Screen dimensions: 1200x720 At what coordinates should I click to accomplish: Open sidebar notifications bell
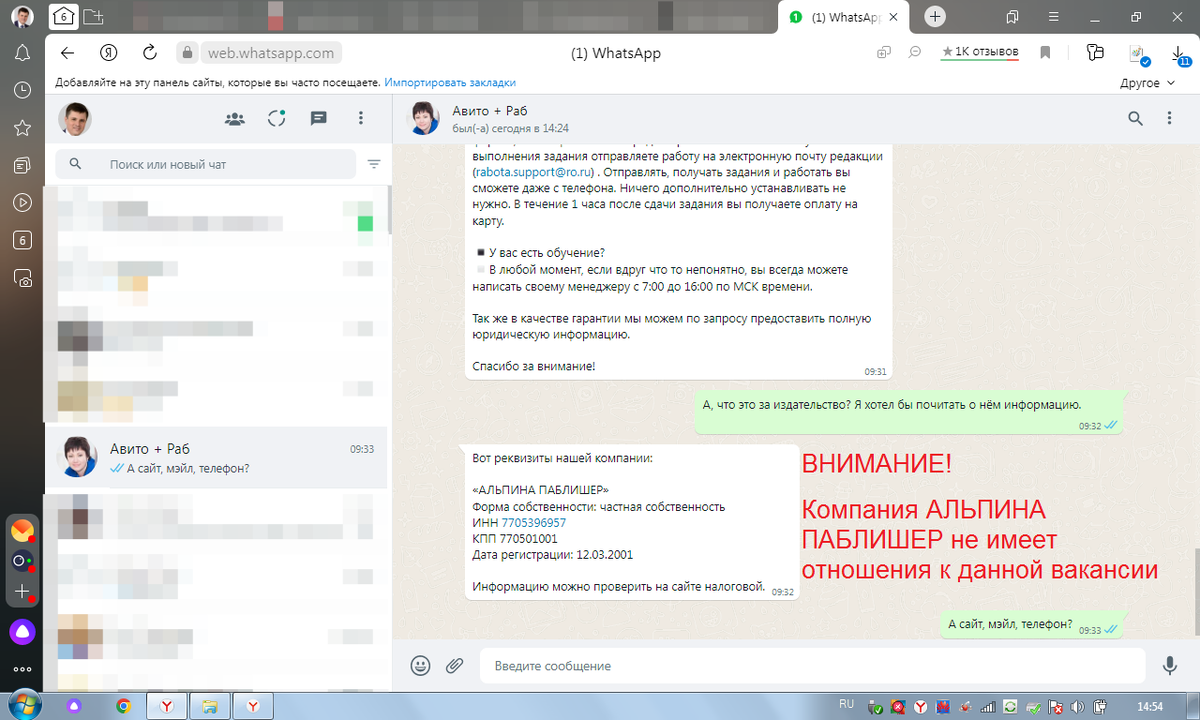[22, 52]
